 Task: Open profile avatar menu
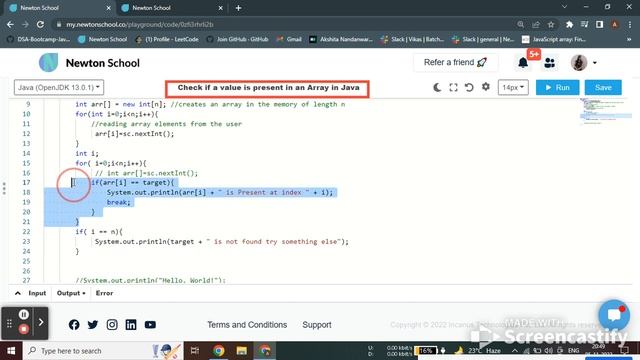(583, 63)
